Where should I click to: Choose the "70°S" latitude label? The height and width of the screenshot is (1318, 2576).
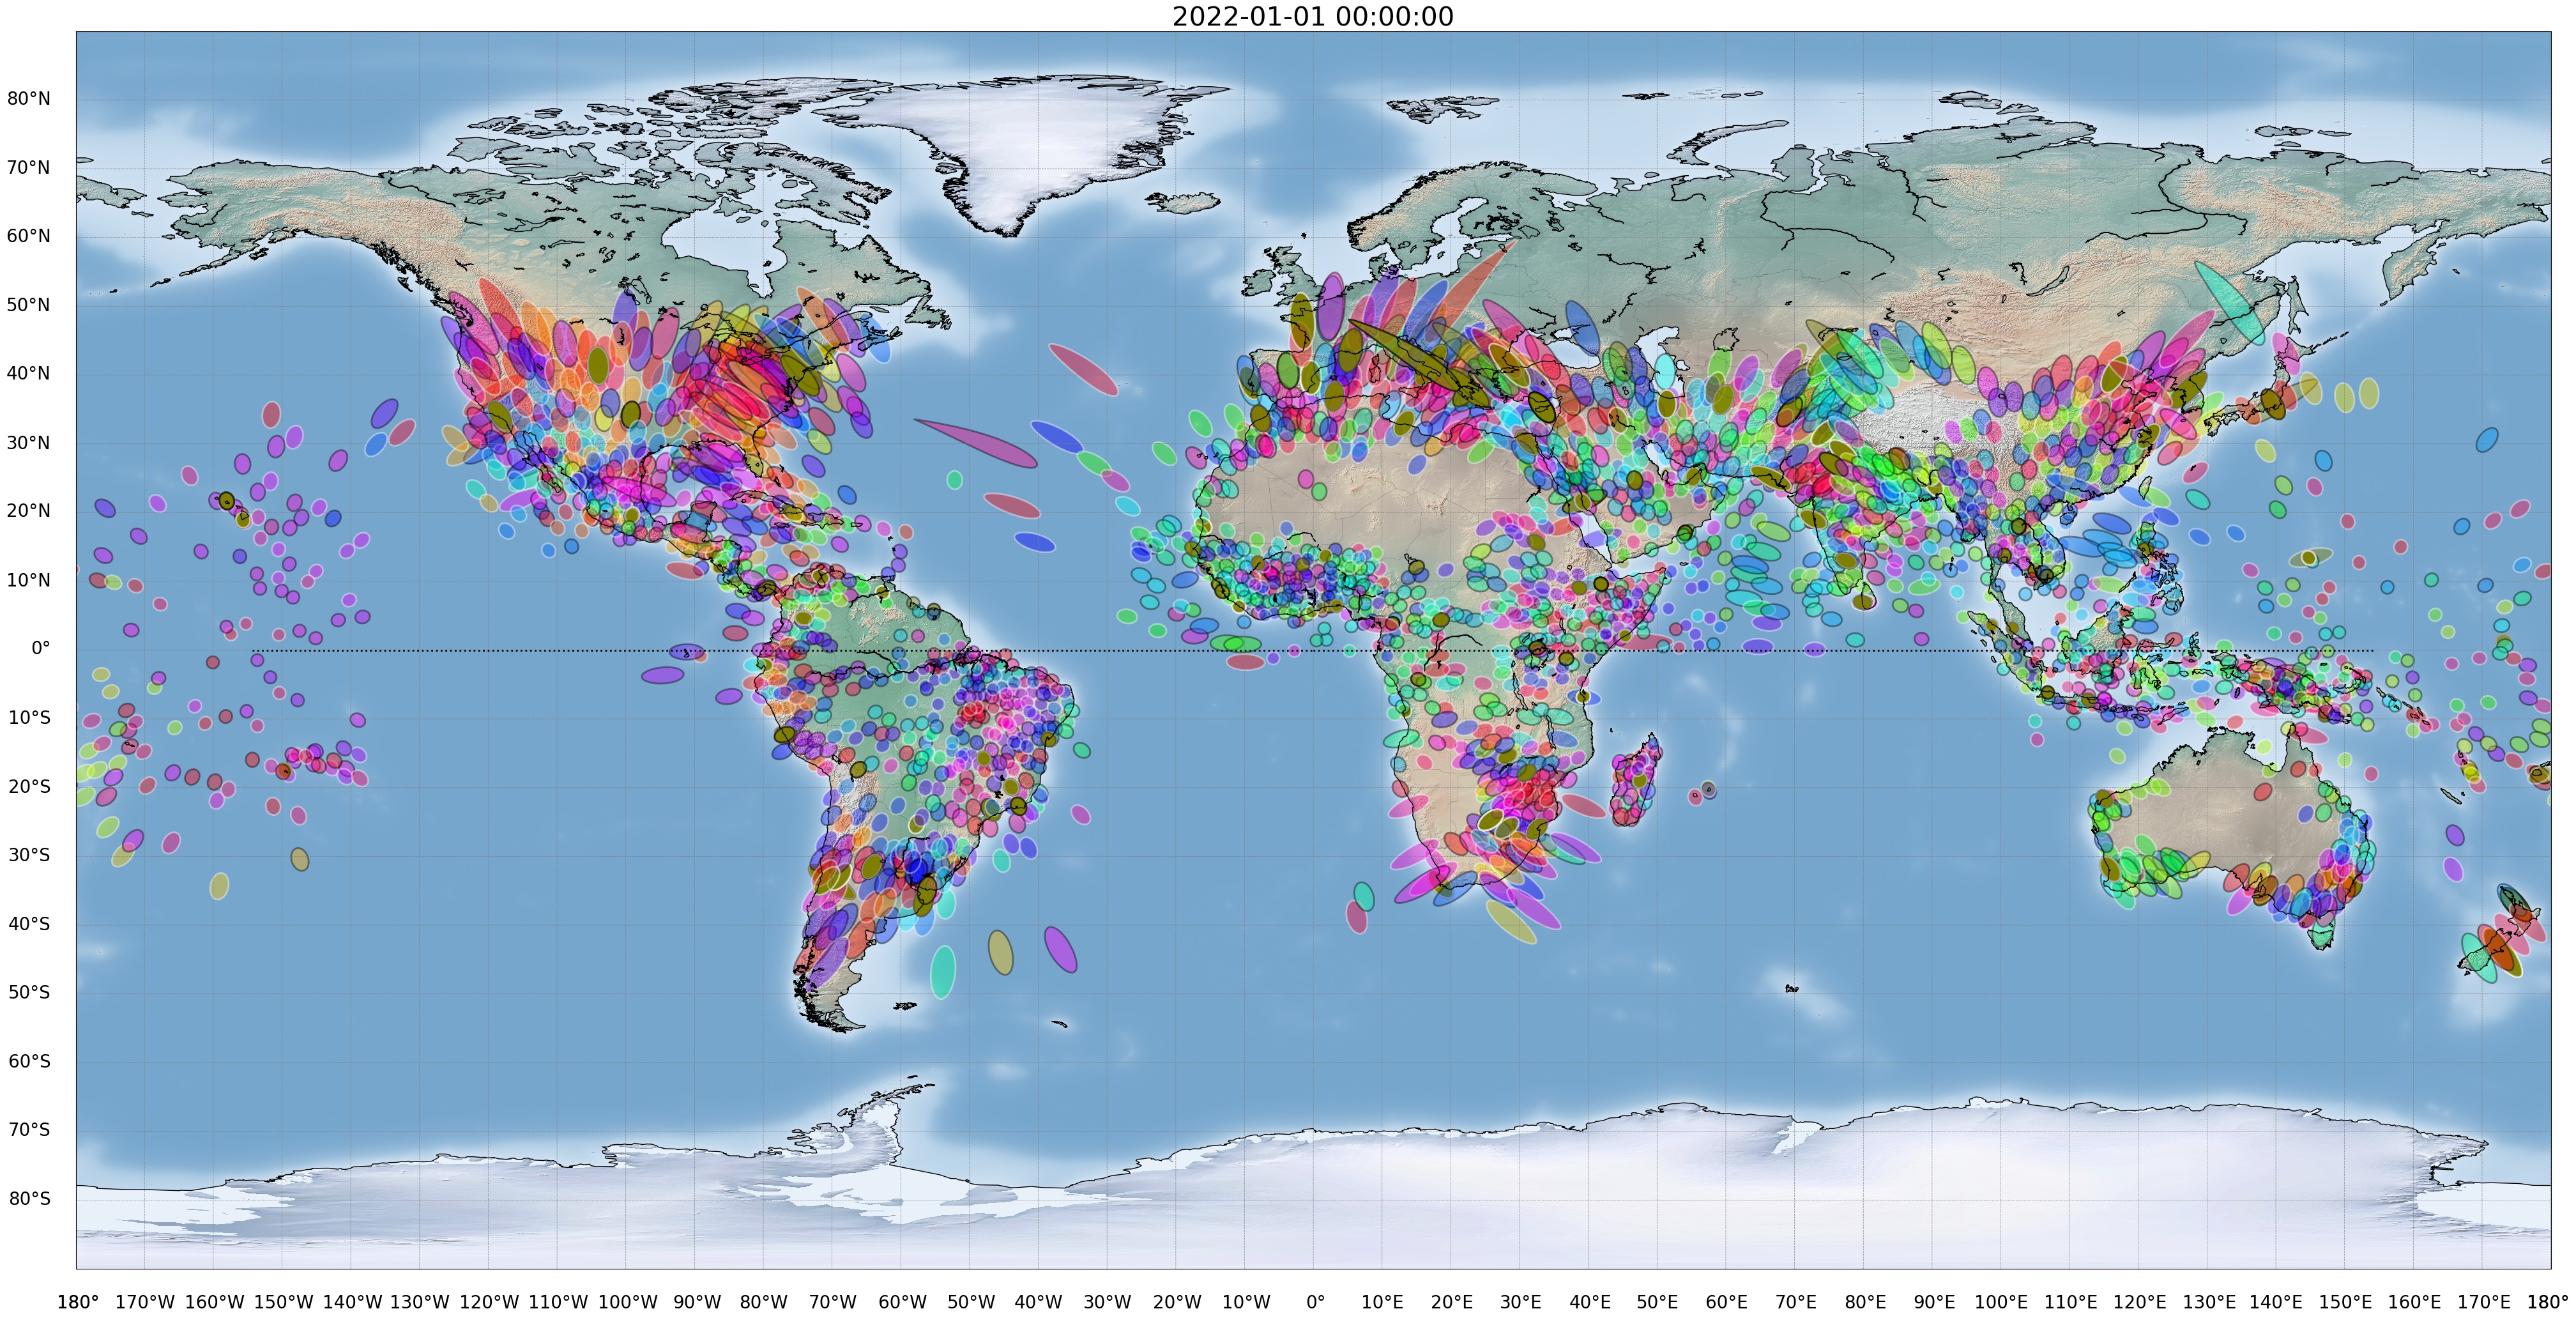pyautogui.click(x=29, y=1130)
